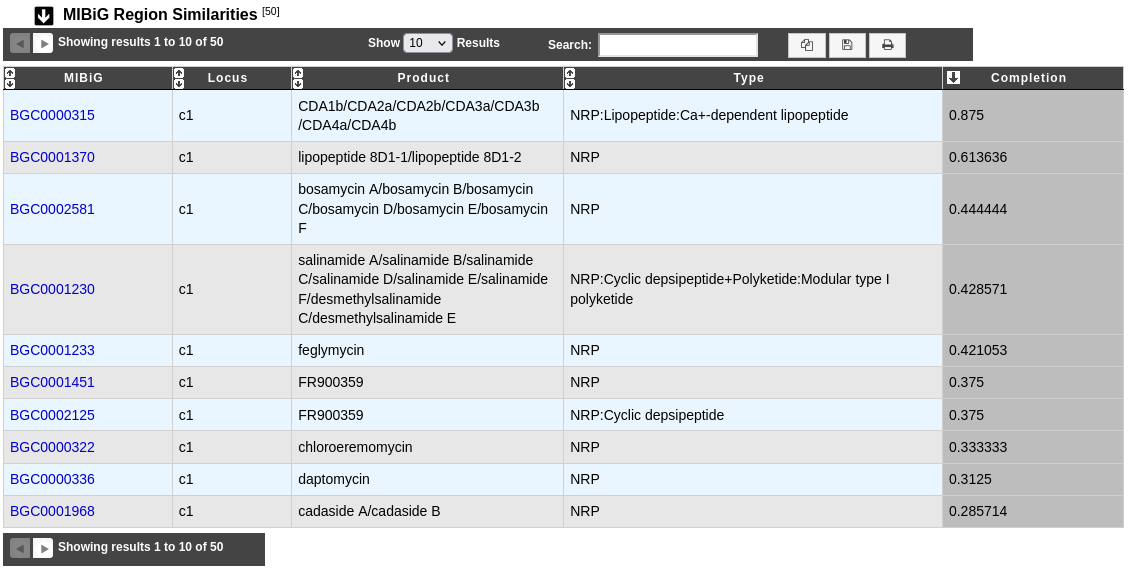This screenshot has width=1135, height=568.
Task: Sort table by MIBiG column arrows
Action: point(9,78)
